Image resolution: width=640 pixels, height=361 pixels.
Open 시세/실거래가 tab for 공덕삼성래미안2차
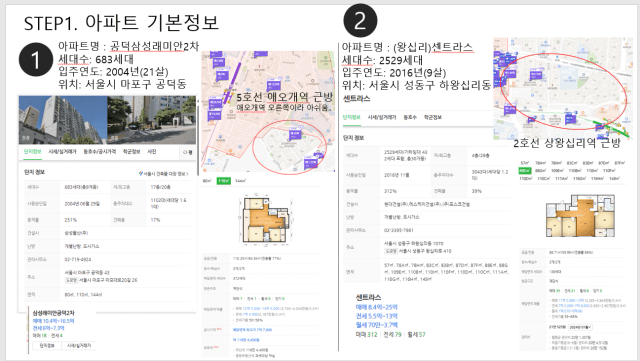[62, 152]
